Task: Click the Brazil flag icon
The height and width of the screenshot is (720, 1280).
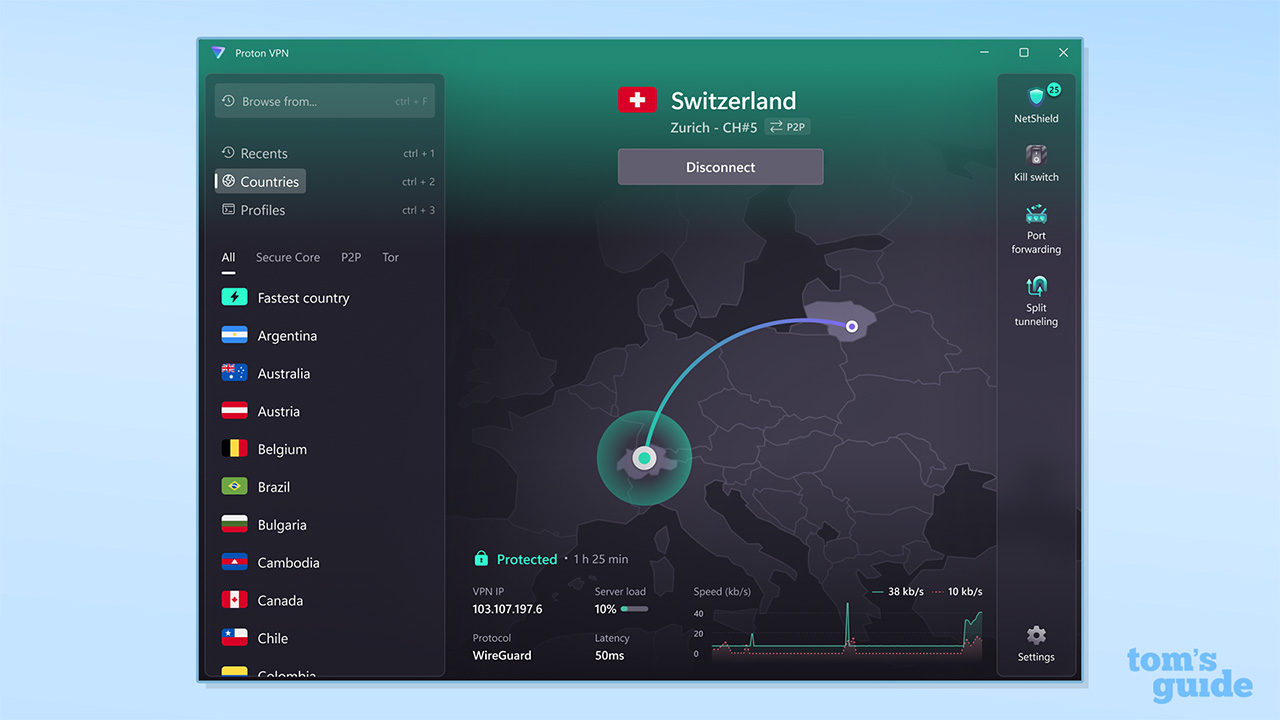Action: tap(234, 487)
